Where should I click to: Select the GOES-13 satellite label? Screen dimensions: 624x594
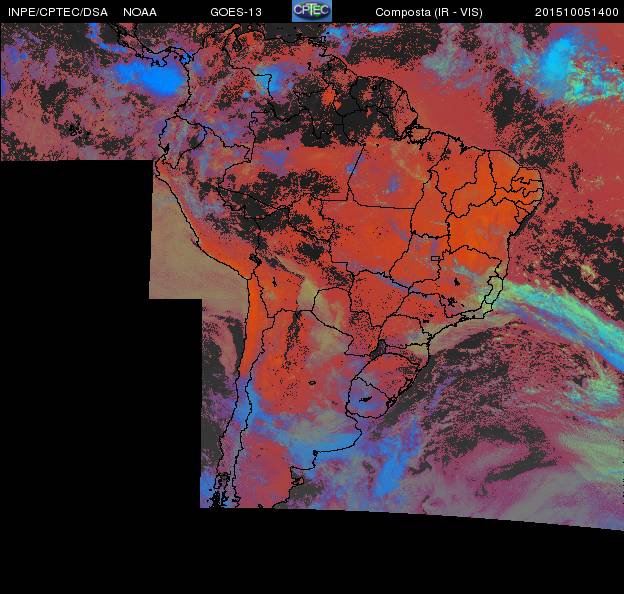click(x=236, y=12)
